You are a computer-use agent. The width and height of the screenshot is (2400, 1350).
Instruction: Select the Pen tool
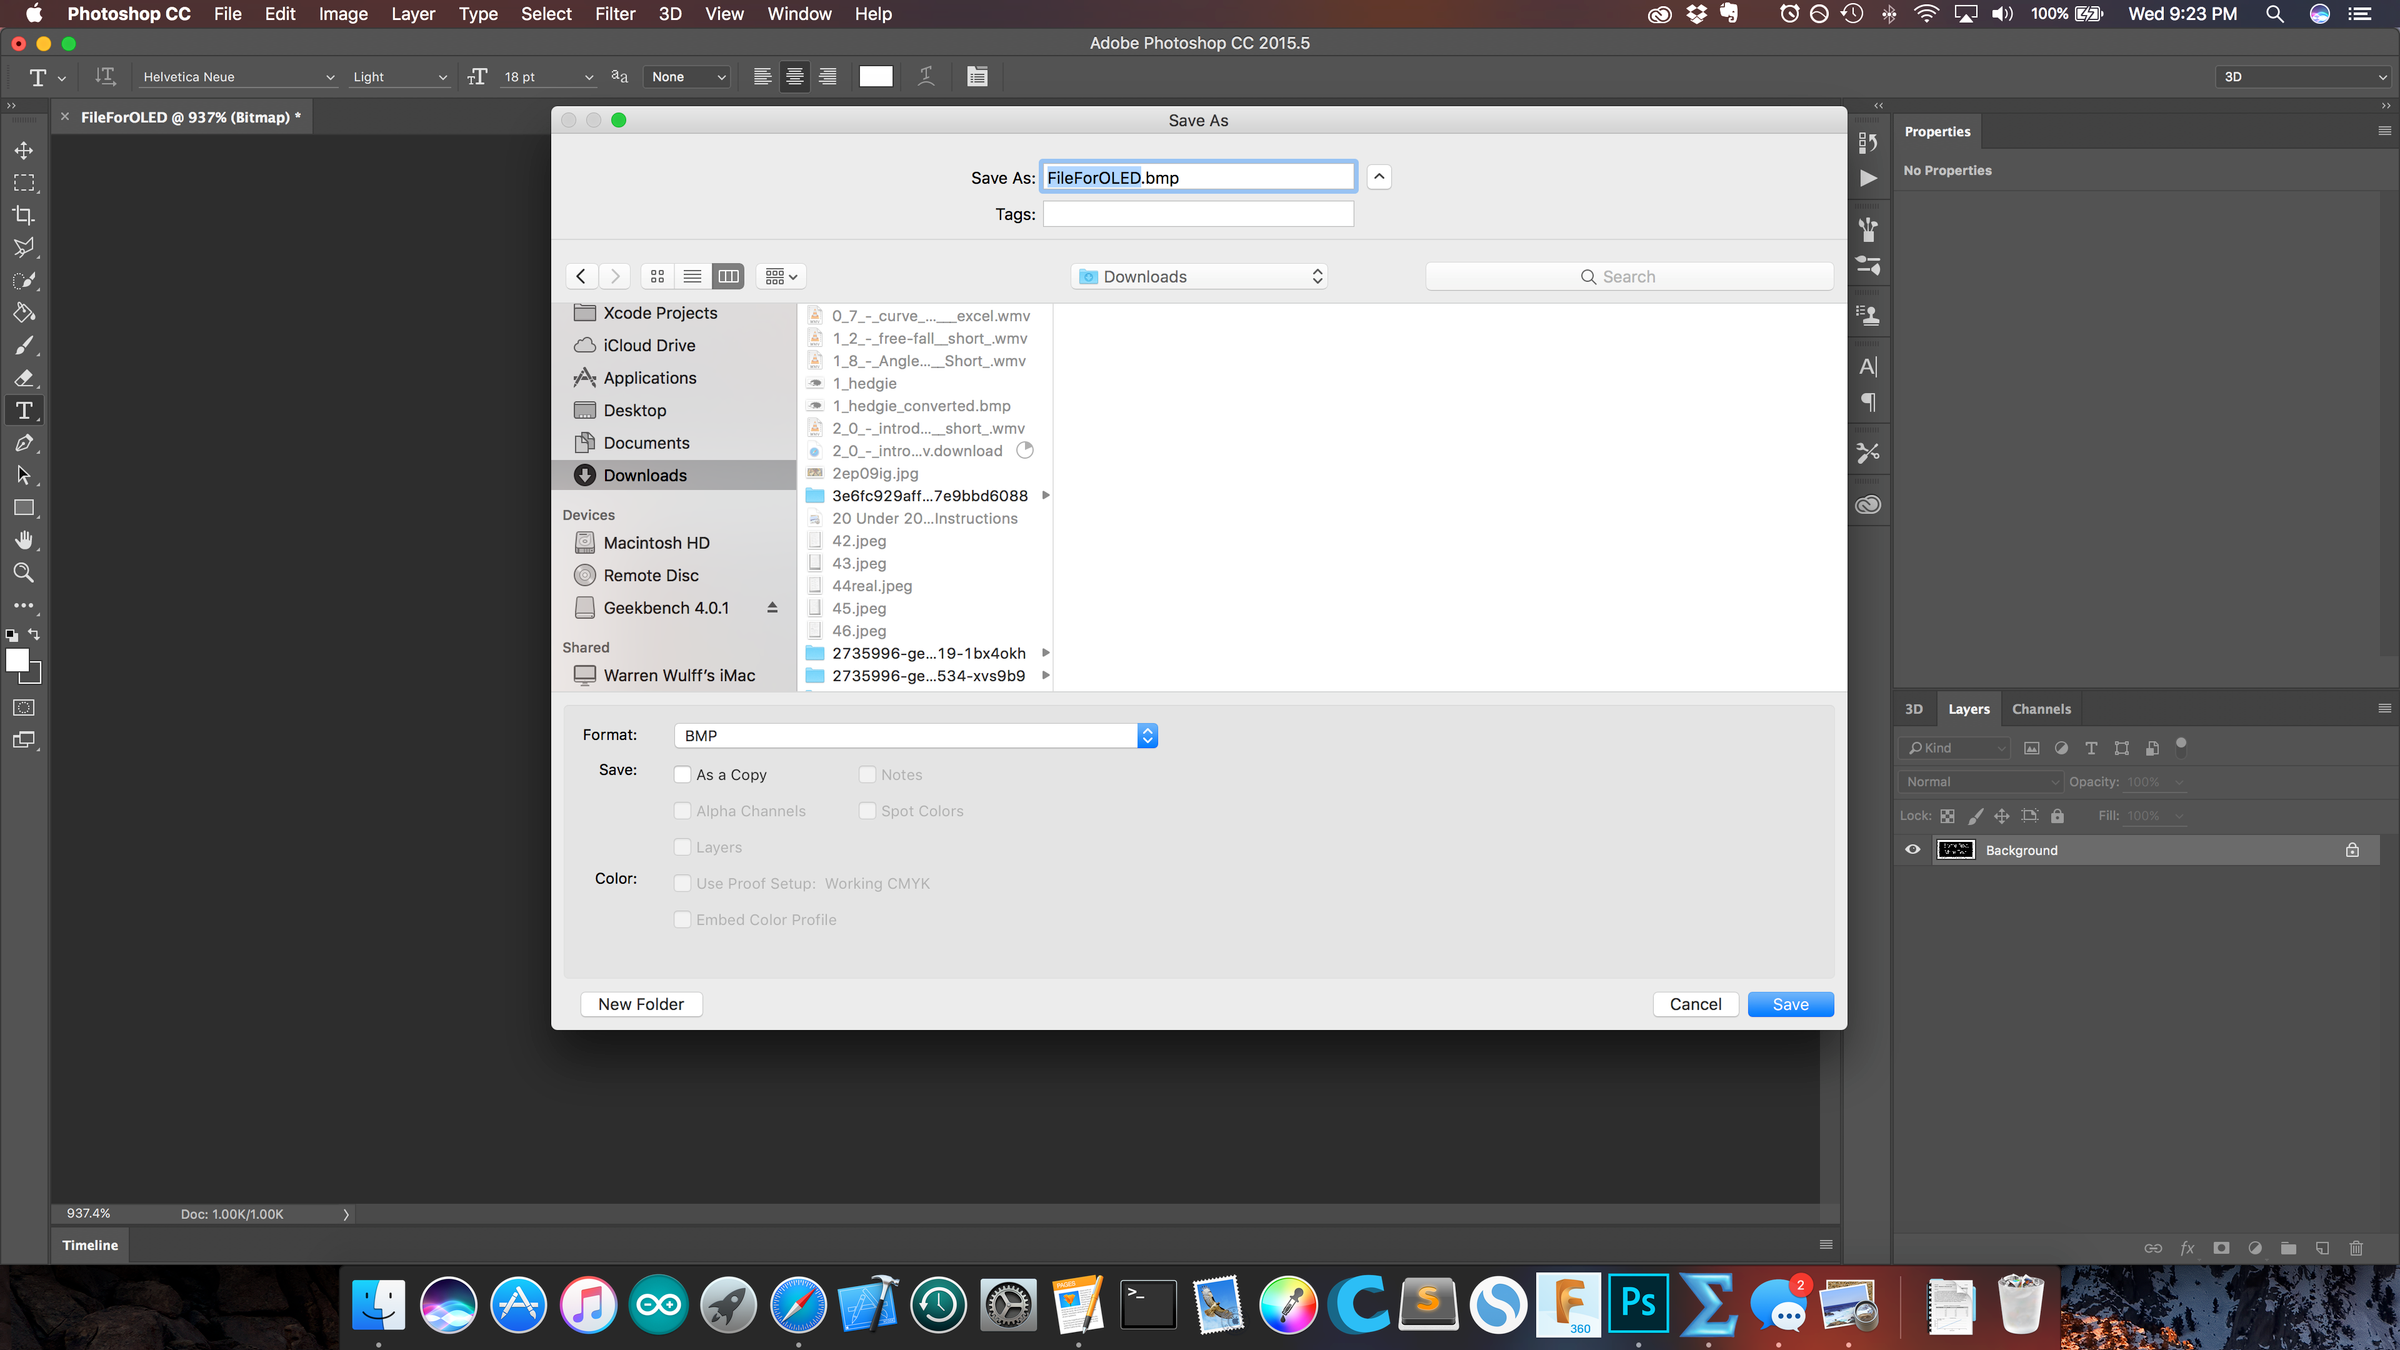click(x=23, y=443)
